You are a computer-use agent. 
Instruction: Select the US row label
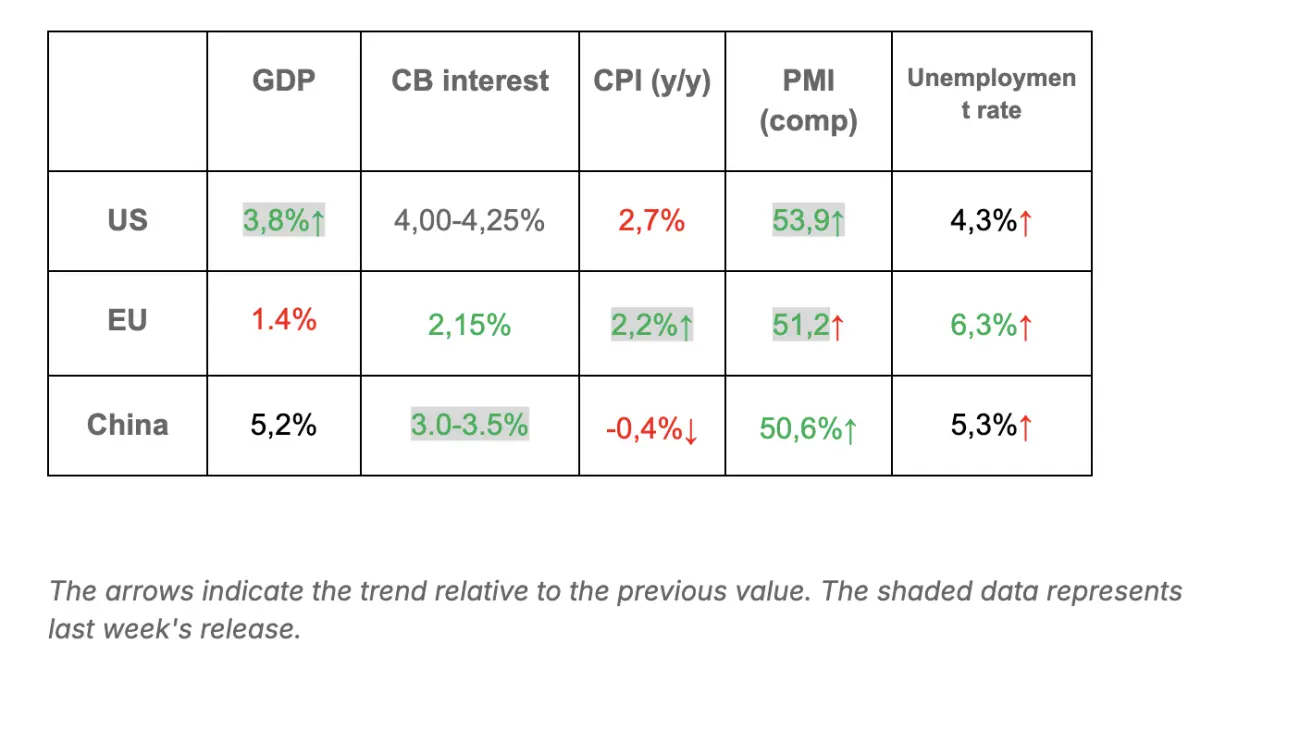[x=127, y=220]
